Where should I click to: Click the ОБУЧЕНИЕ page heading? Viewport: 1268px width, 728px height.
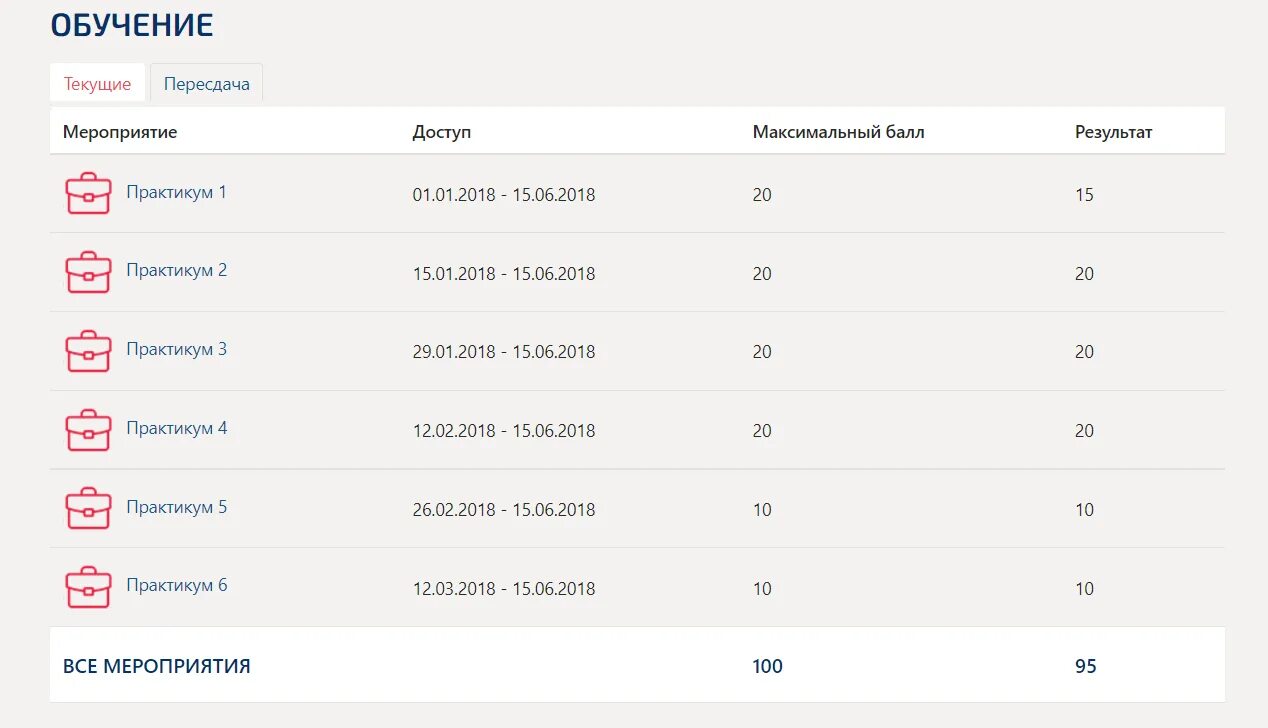[x=132, y=26]
